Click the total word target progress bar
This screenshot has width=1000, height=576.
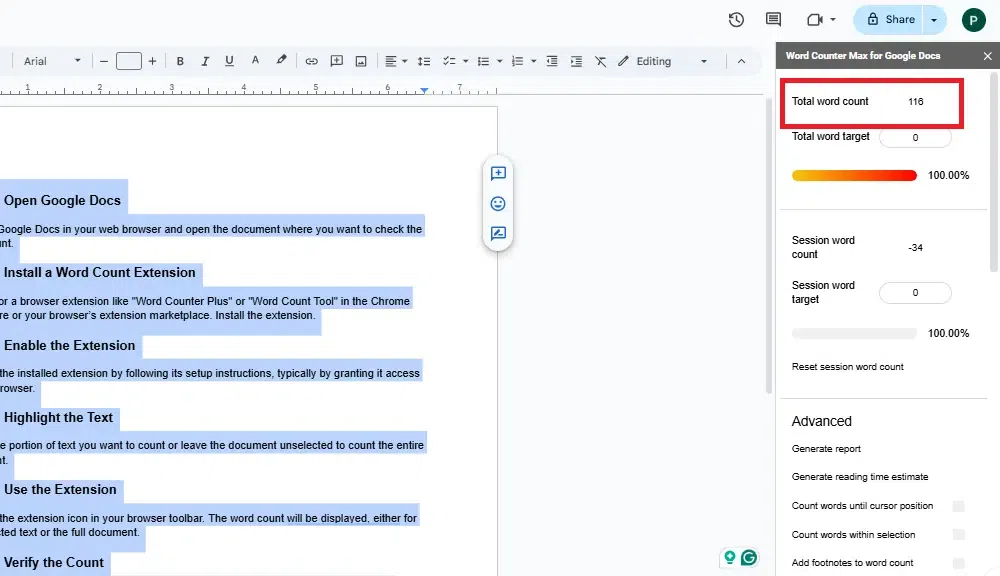tap(854, 175)
